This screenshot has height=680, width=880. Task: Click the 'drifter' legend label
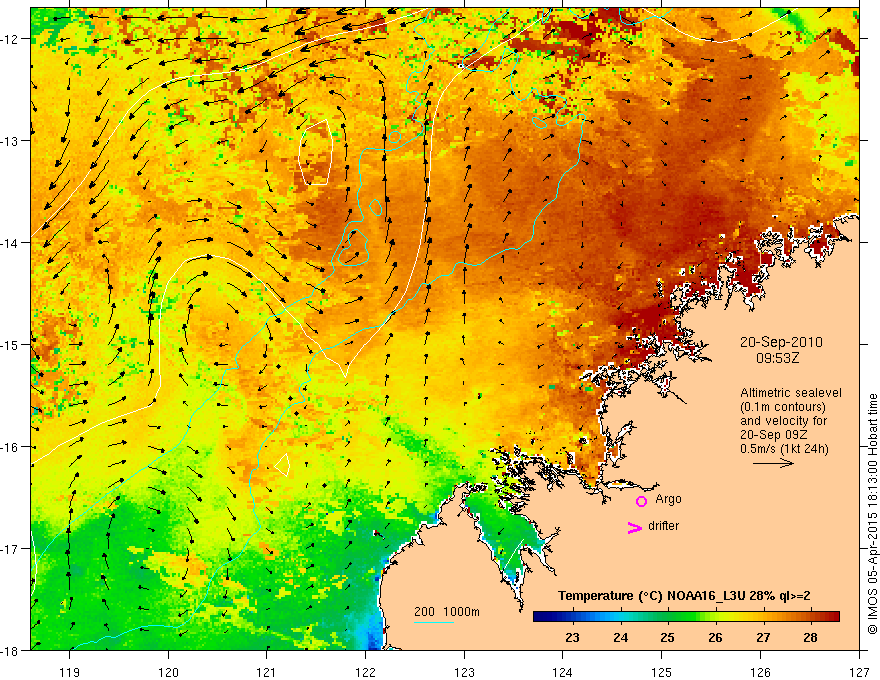663,526
